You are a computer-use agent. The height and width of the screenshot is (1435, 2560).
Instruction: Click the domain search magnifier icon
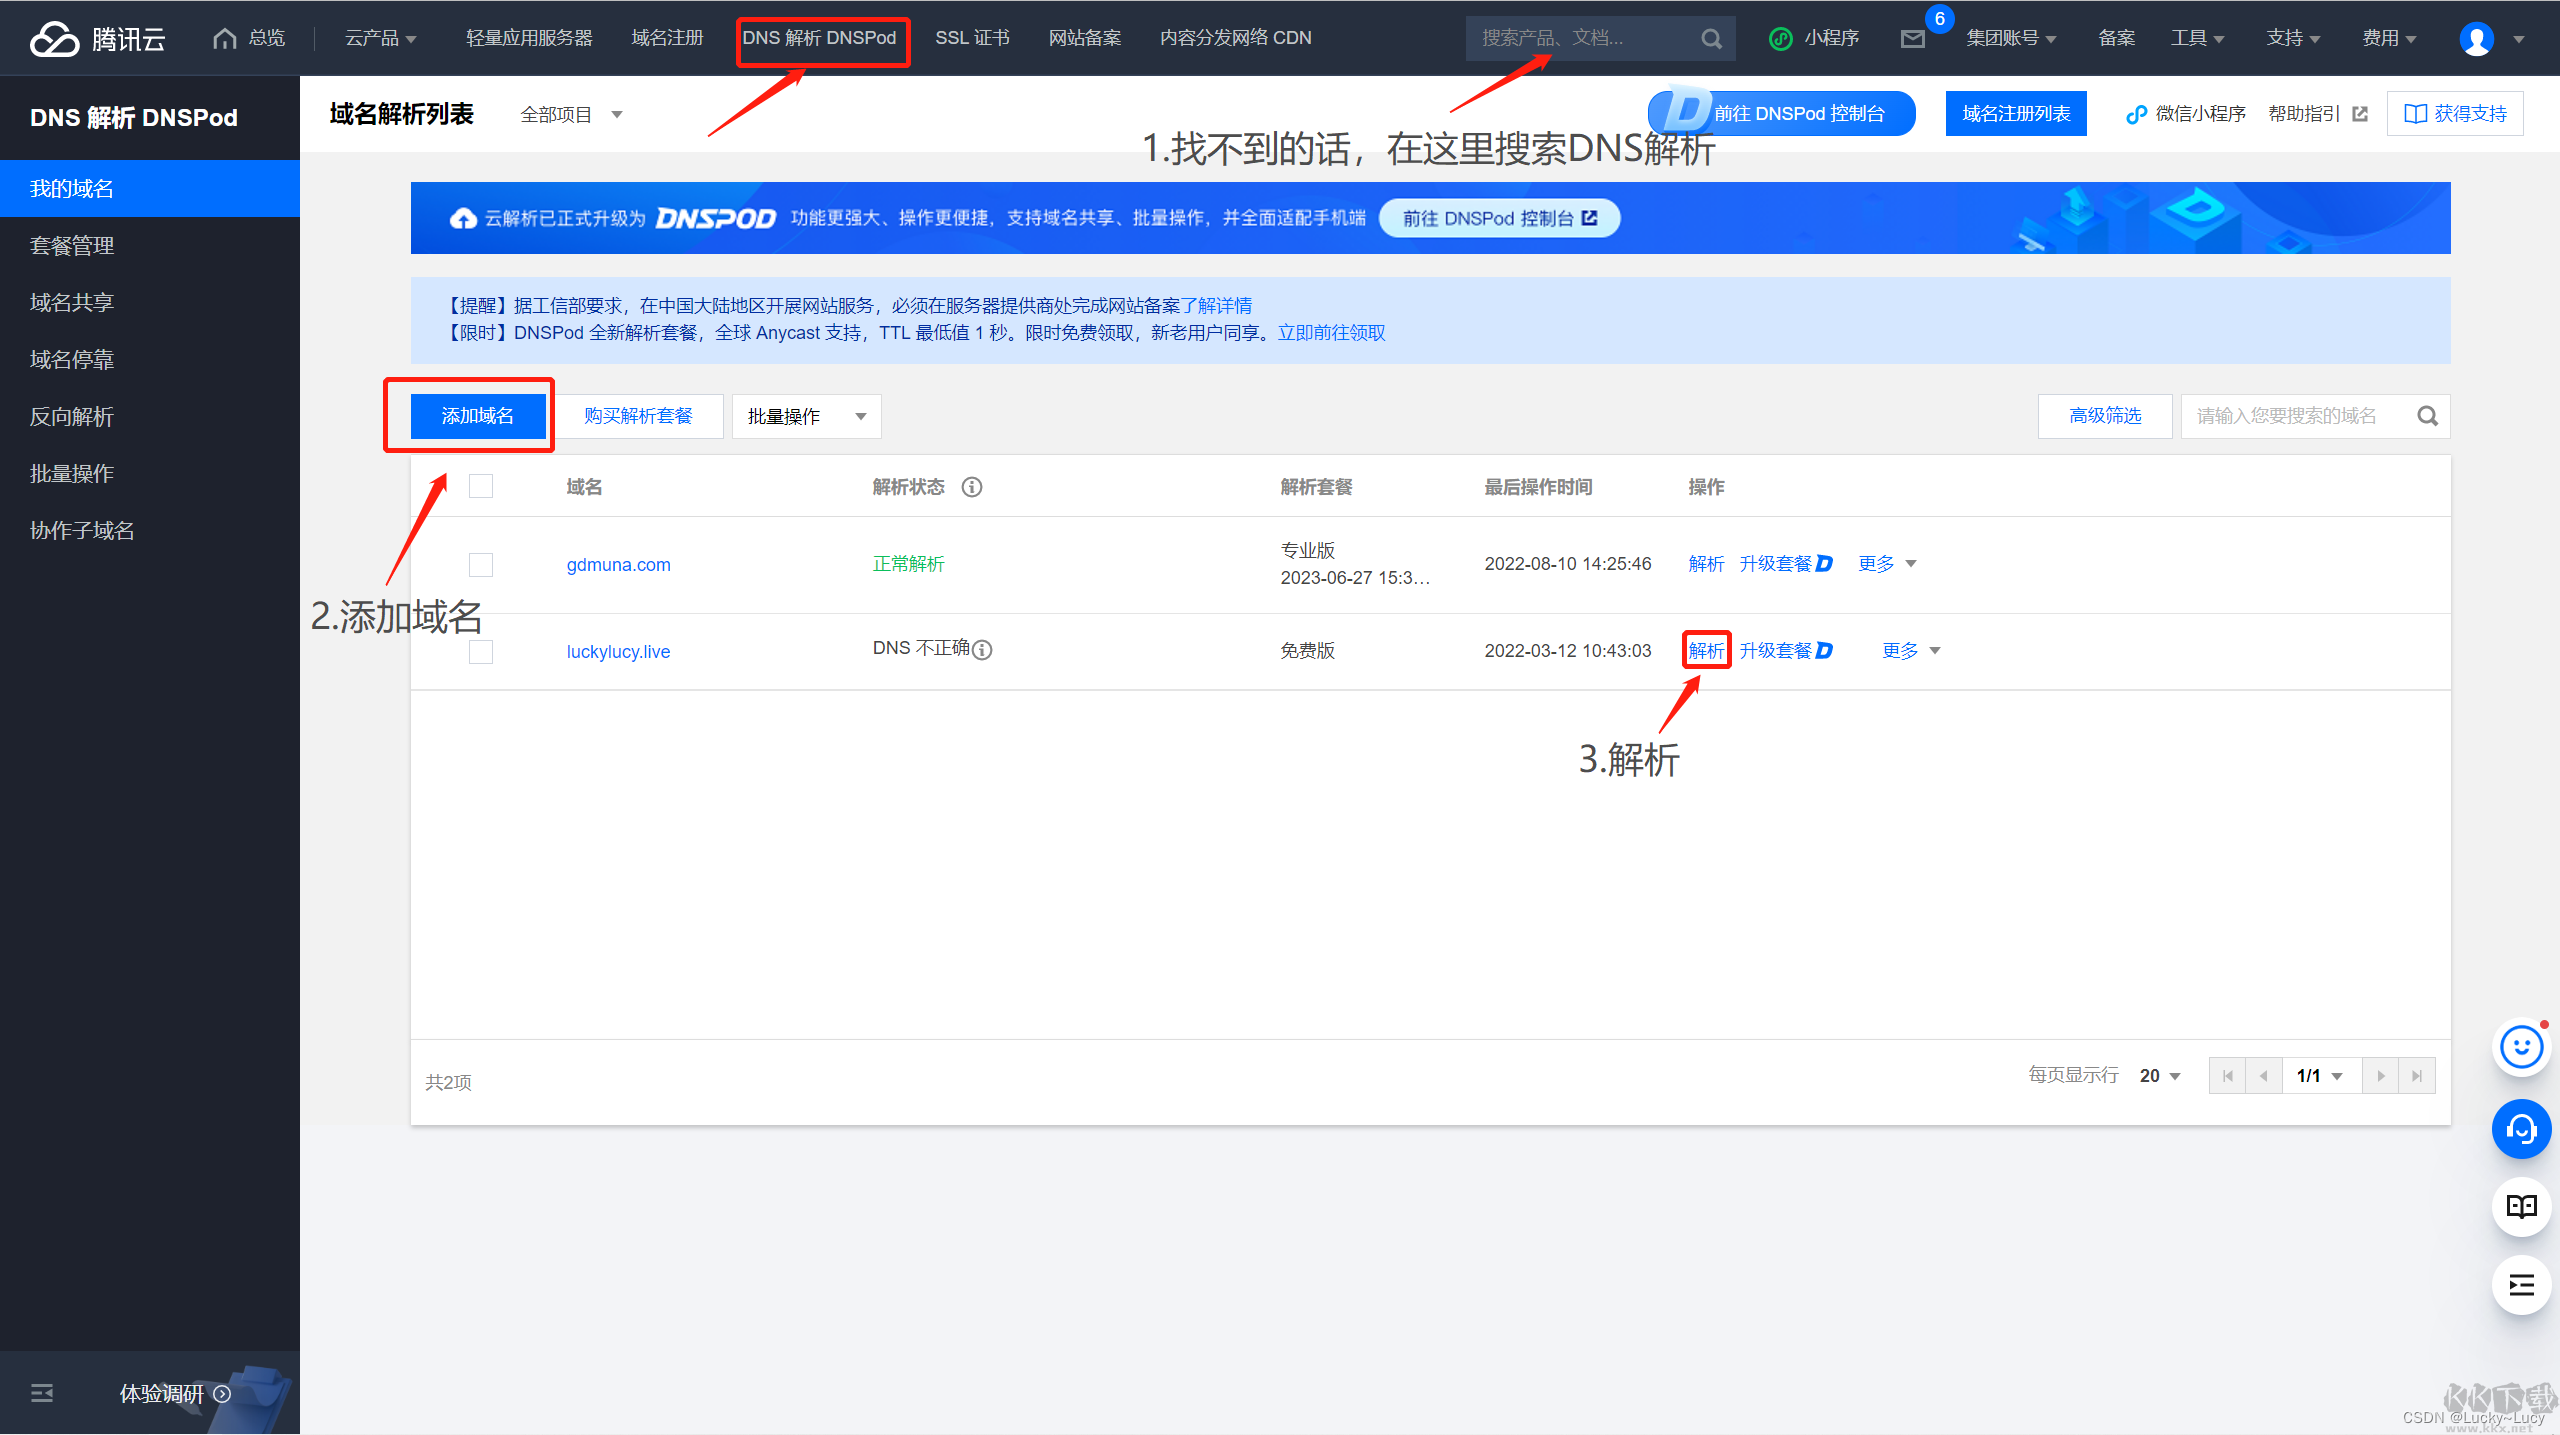[x=2427, y=416]
